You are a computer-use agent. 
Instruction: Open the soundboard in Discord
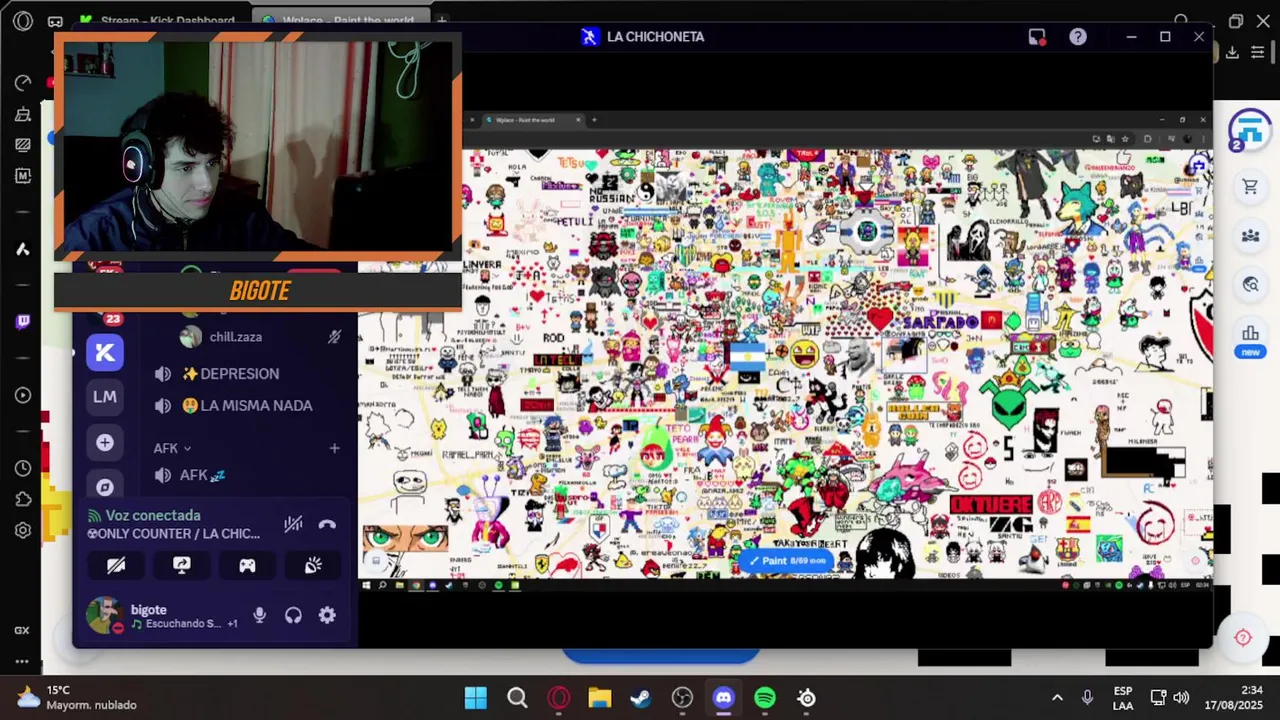(x=313, y=565)
